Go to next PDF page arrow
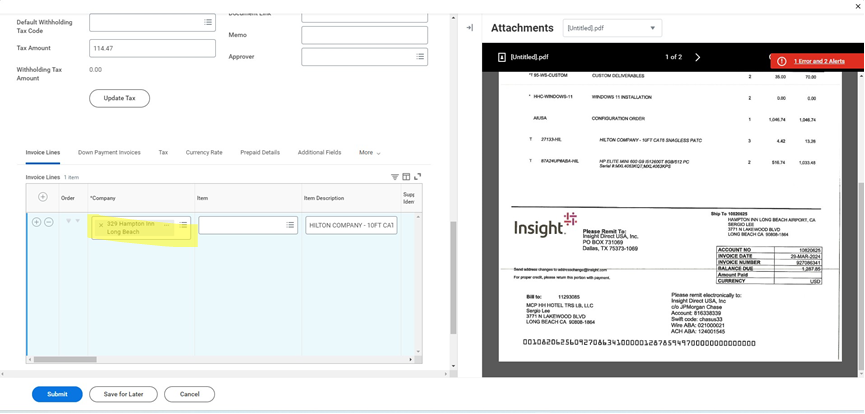 click(697, 57)
